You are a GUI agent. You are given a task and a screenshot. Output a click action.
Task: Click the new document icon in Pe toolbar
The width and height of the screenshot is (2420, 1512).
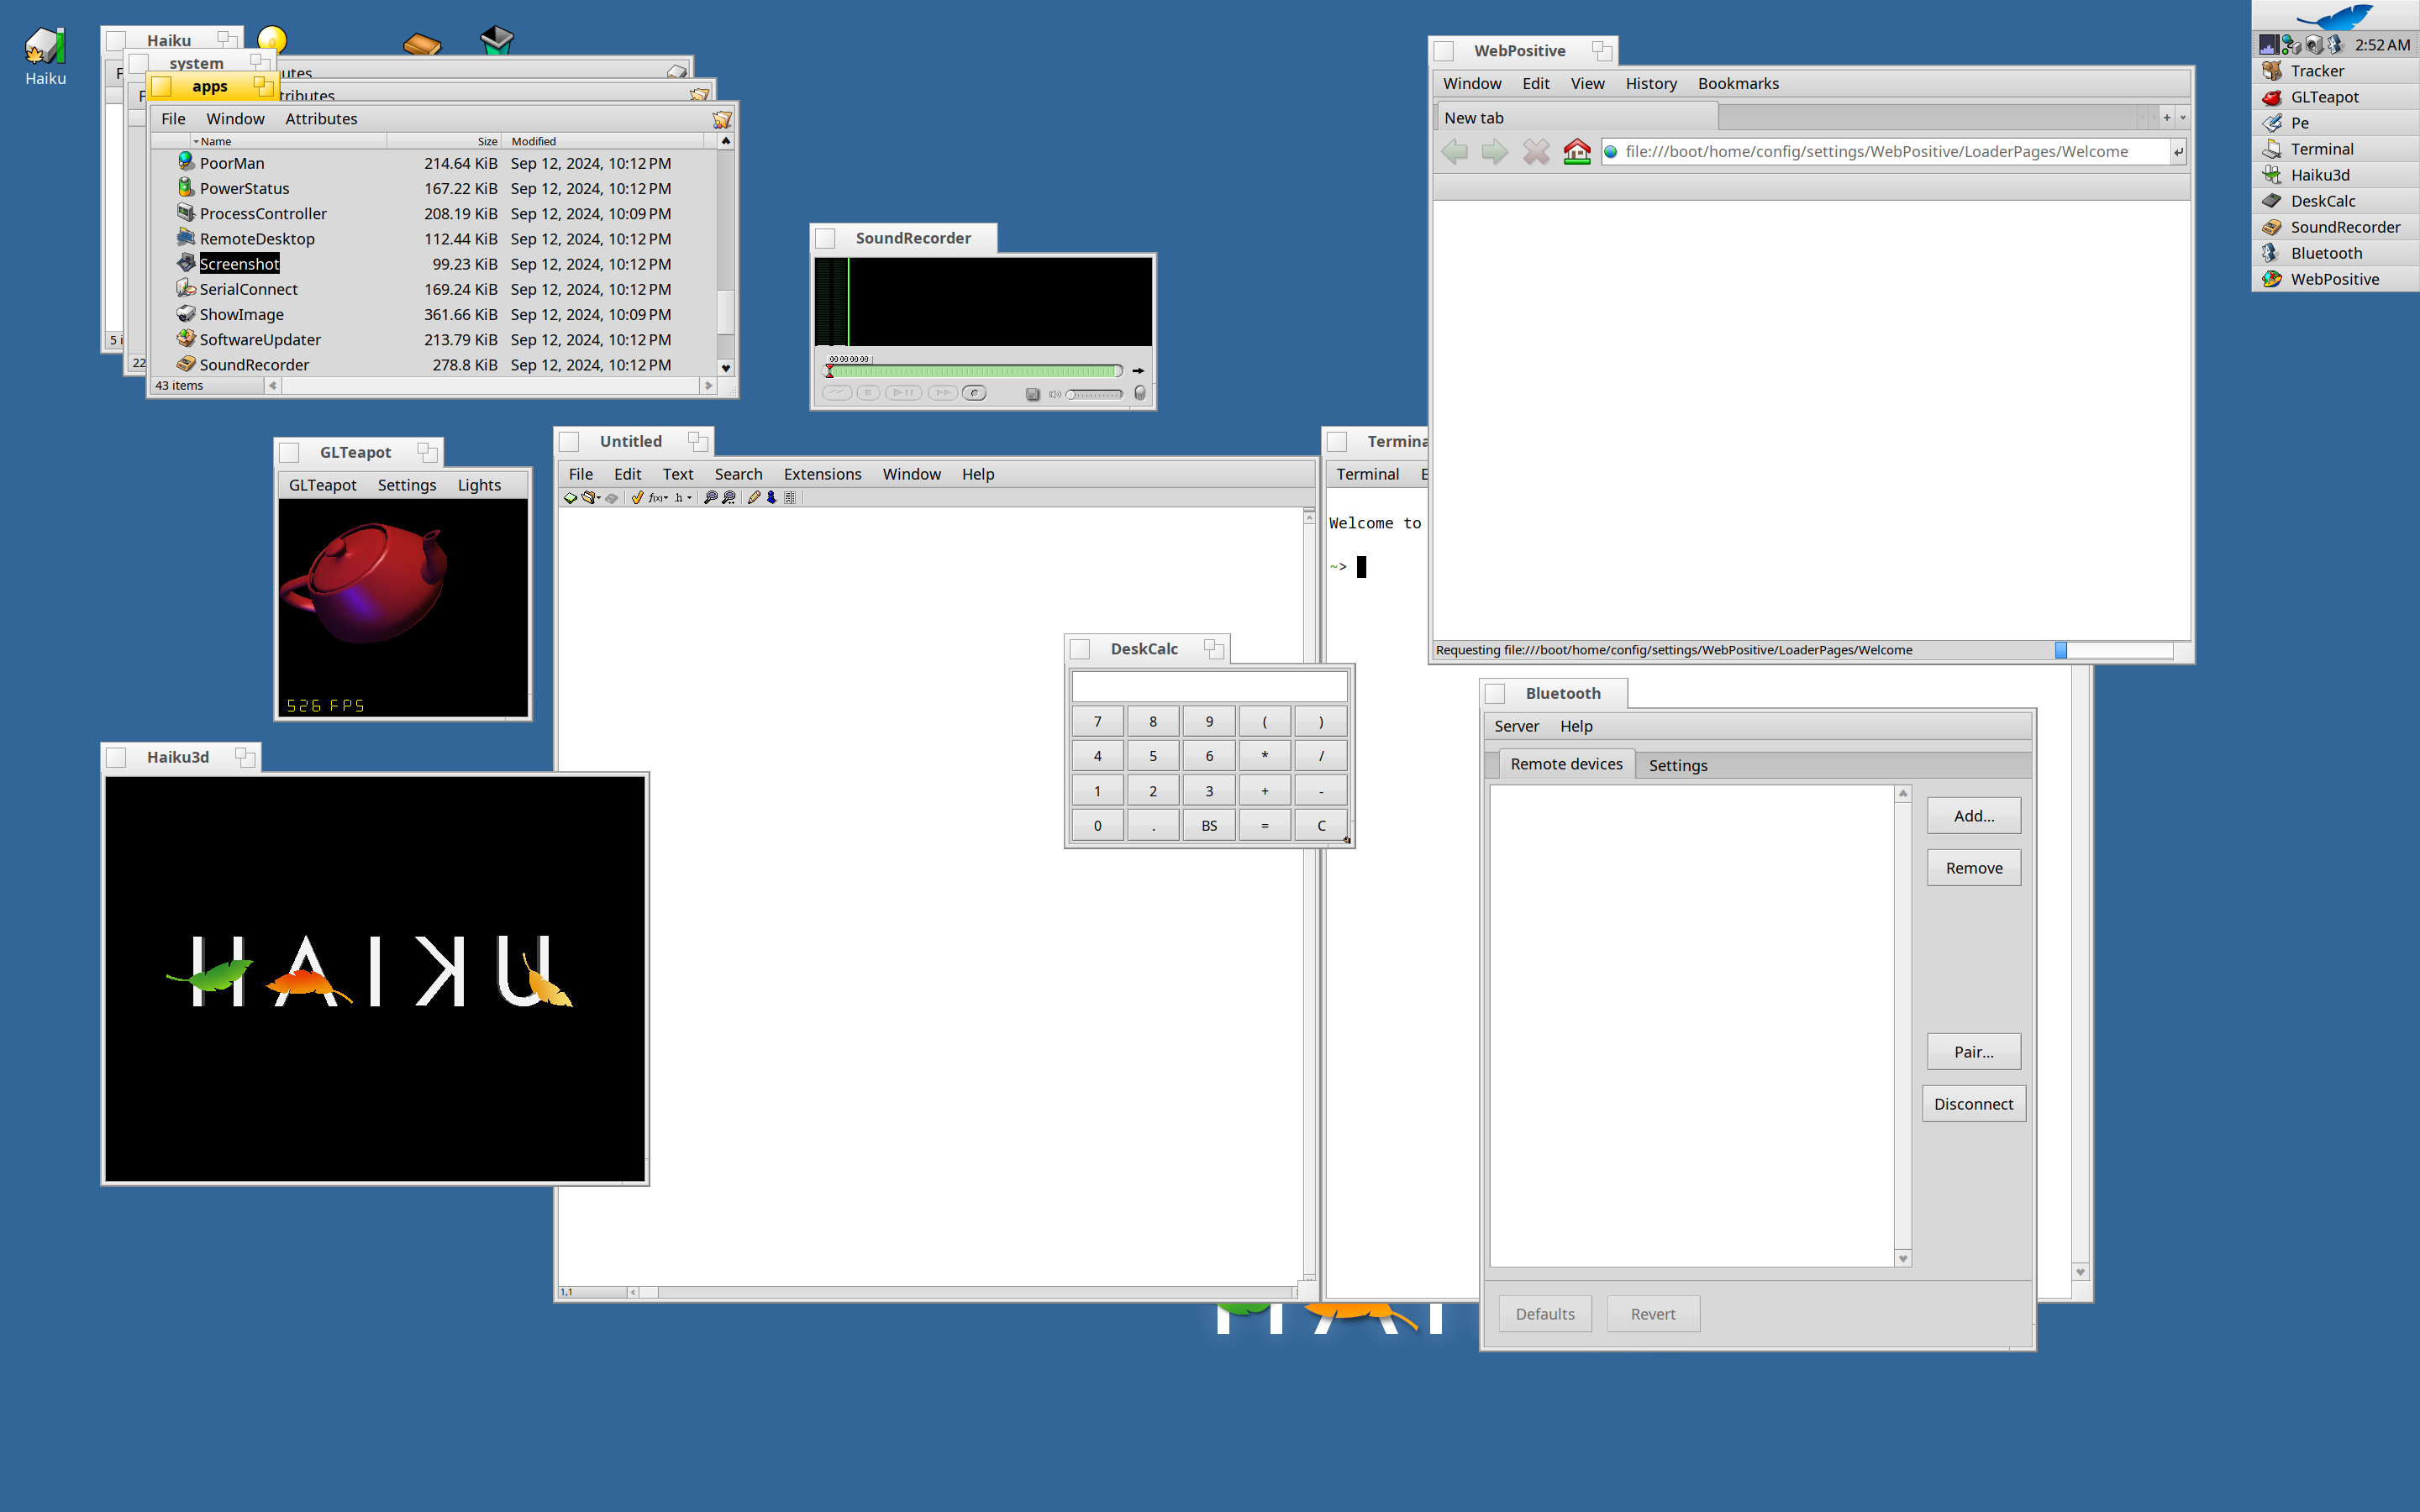click(x=570, y=497)
